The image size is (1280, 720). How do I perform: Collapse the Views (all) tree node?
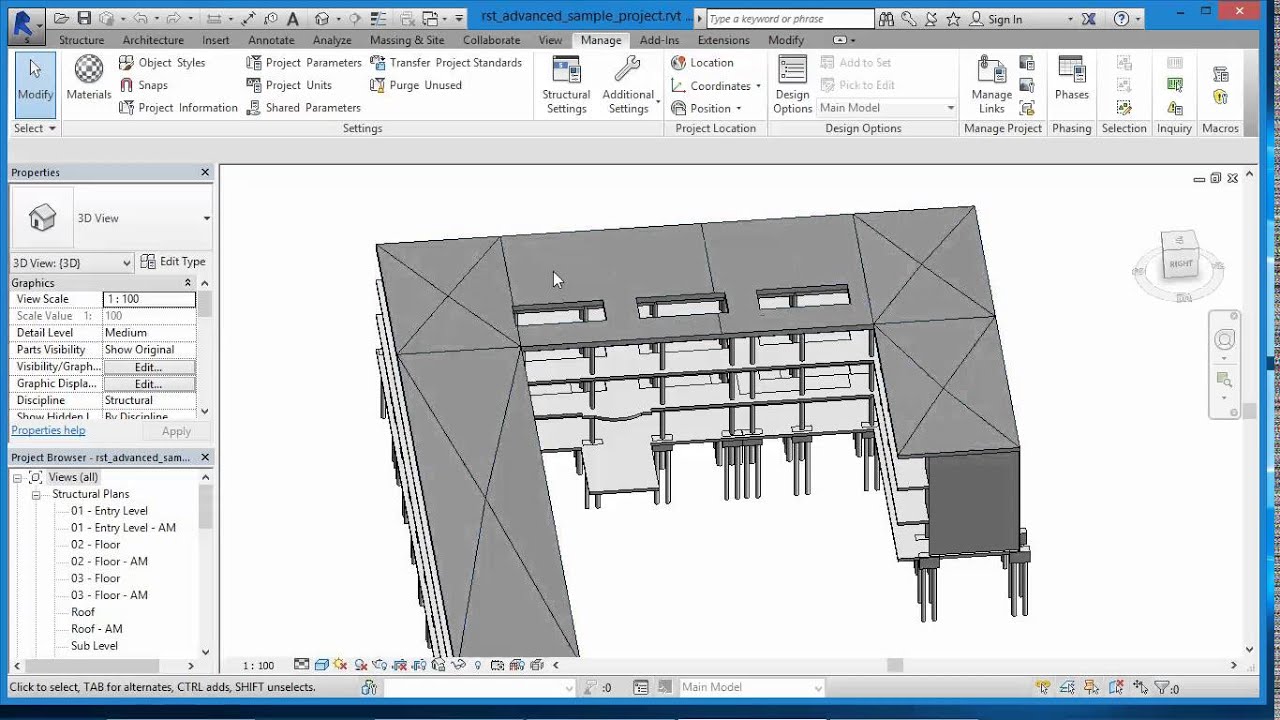click(x=18, y=478)
